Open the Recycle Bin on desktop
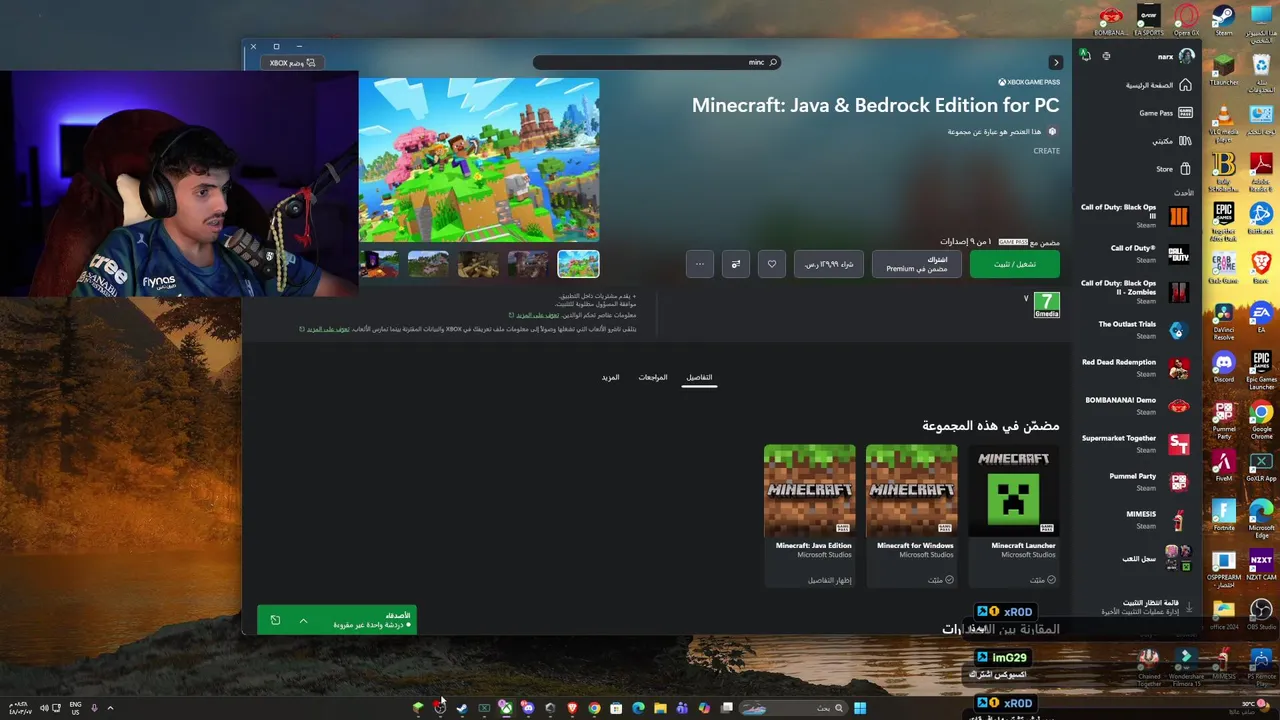The width and height of the screenshot is (1280, 720). 1261,75
